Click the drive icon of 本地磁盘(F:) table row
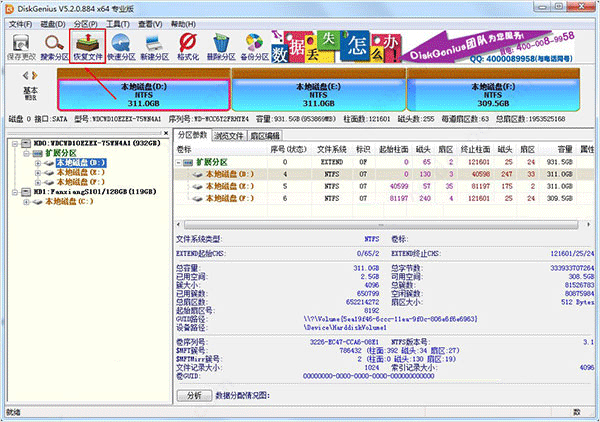The width and height of the screenshot is (600, 422). pos(197,199)
